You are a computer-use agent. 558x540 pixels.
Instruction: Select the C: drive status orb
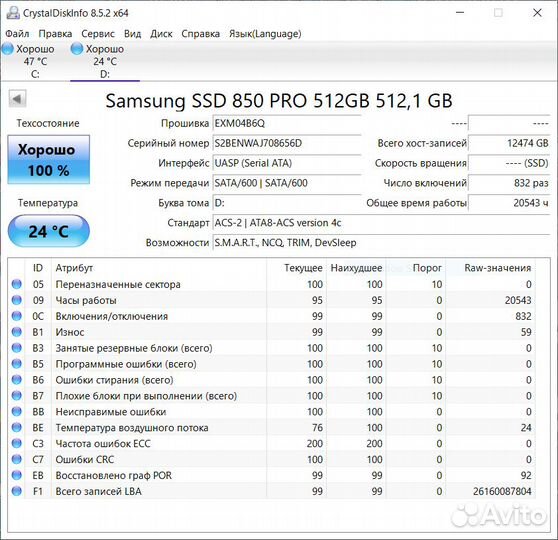8,48
